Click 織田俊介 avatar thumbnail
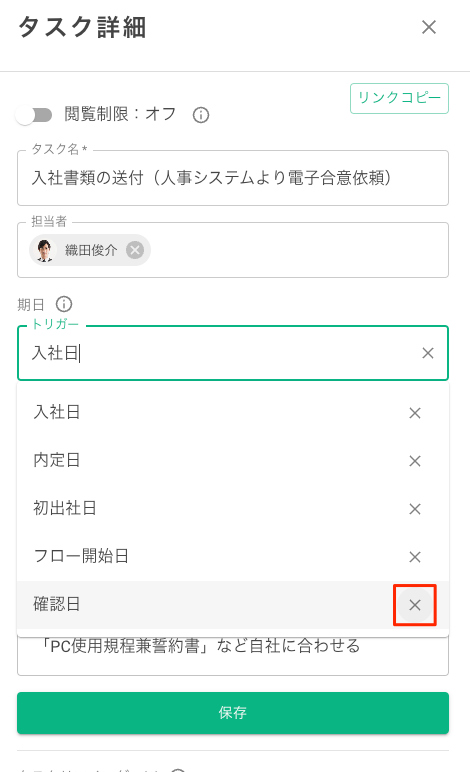The width and height of the screenshot is (470, 772). pos(45,250)
